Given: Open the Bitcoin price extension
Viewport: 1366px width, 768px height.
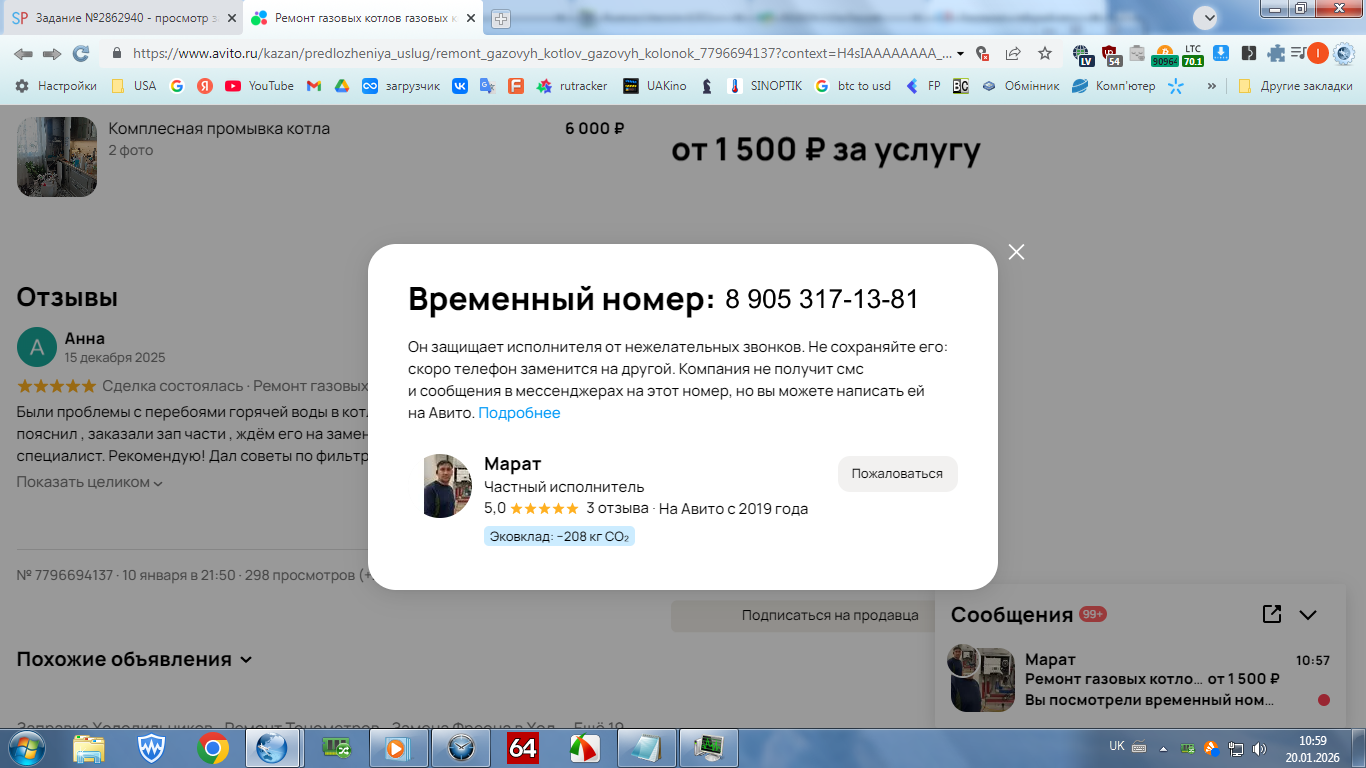Looking at the screenshot, I should click(x=1164, y=54).
